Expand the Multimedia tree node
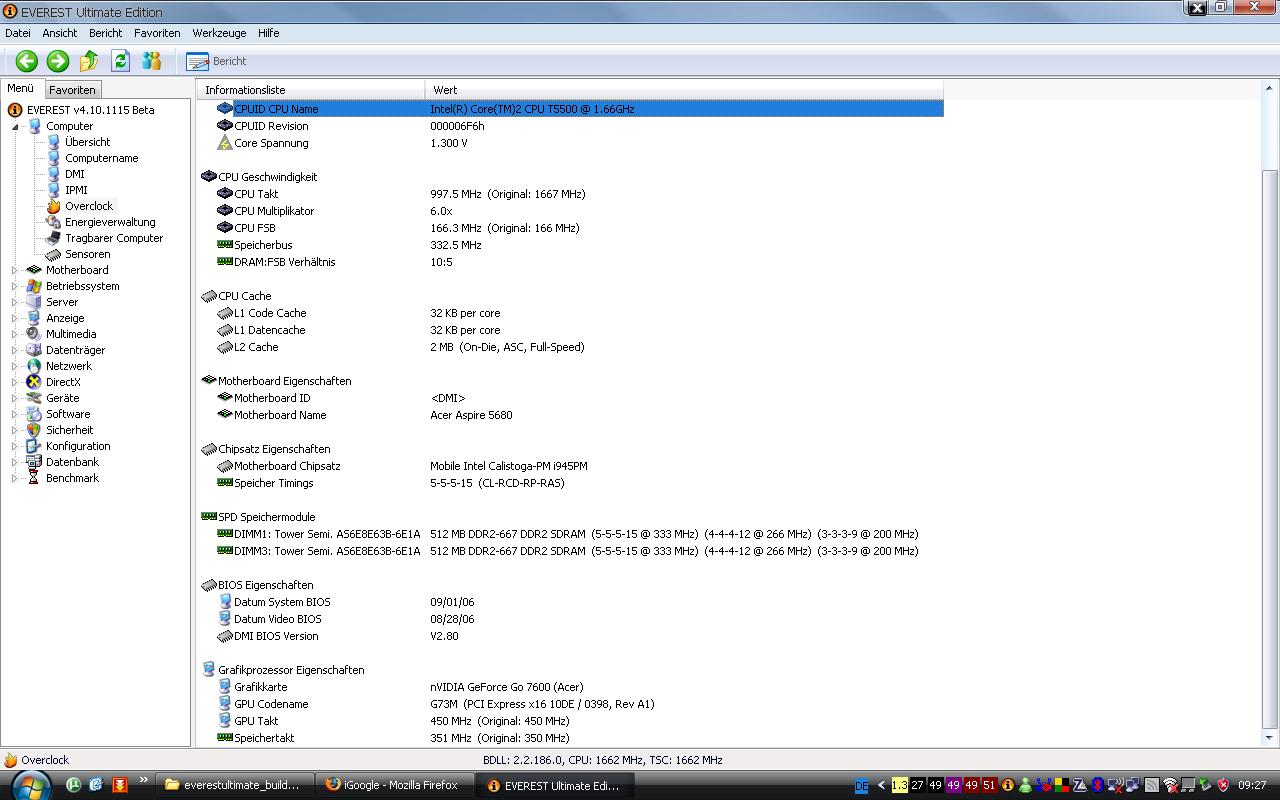The image size is (1280, 800). (x=15, y=334)
